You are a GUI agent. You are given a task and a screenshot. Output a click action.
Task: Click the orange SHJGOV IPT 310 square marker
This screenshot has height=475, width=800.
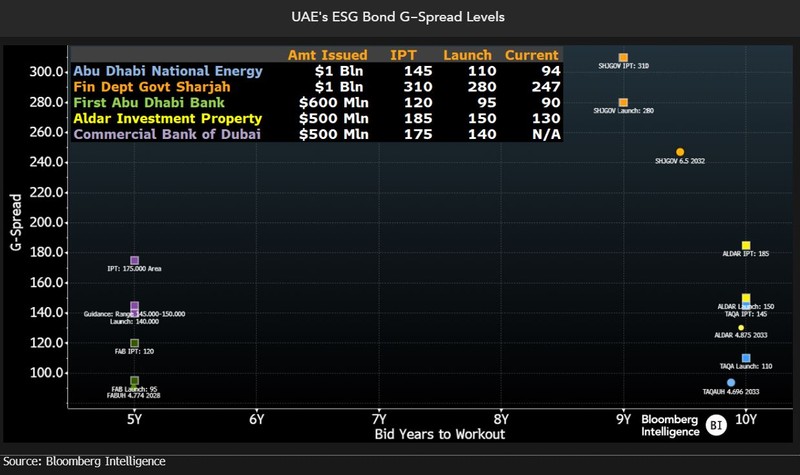tap(623, 58)
